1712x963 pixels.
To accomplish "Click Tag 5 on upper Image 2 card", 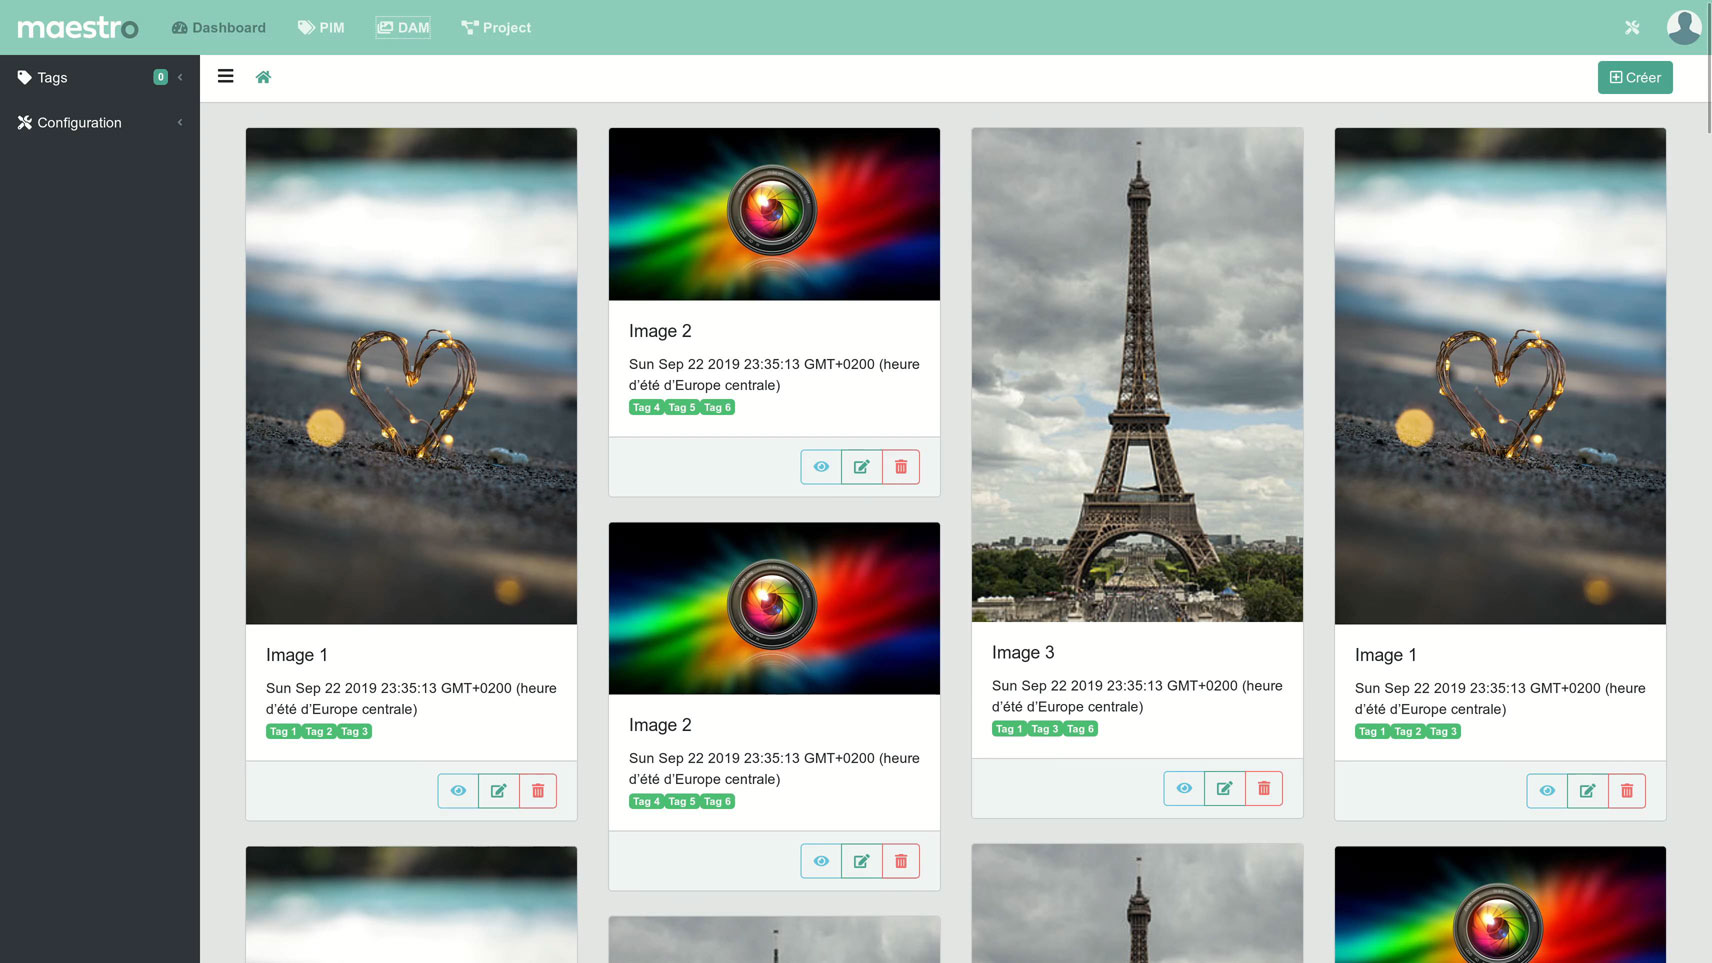I will 682,407.
